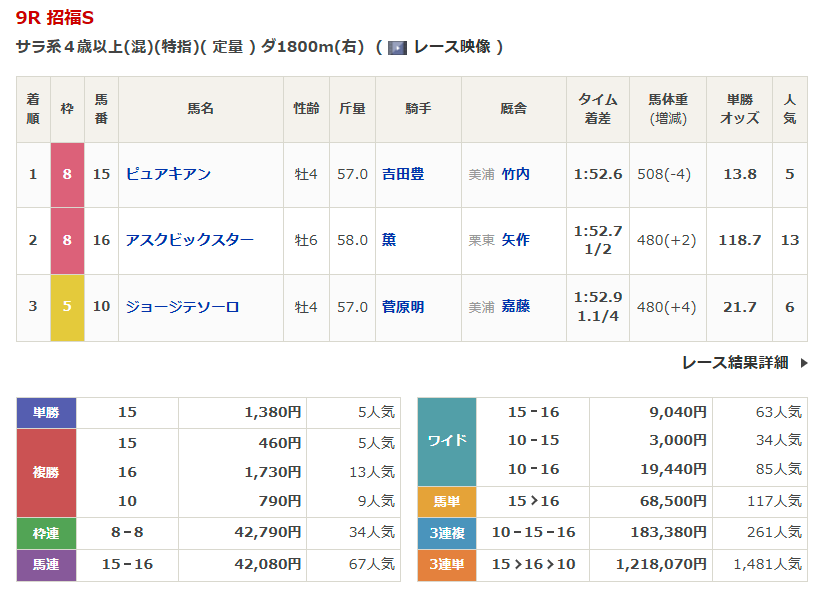
Task: Click trainer 矢作's name
Action: pos(516,240)
